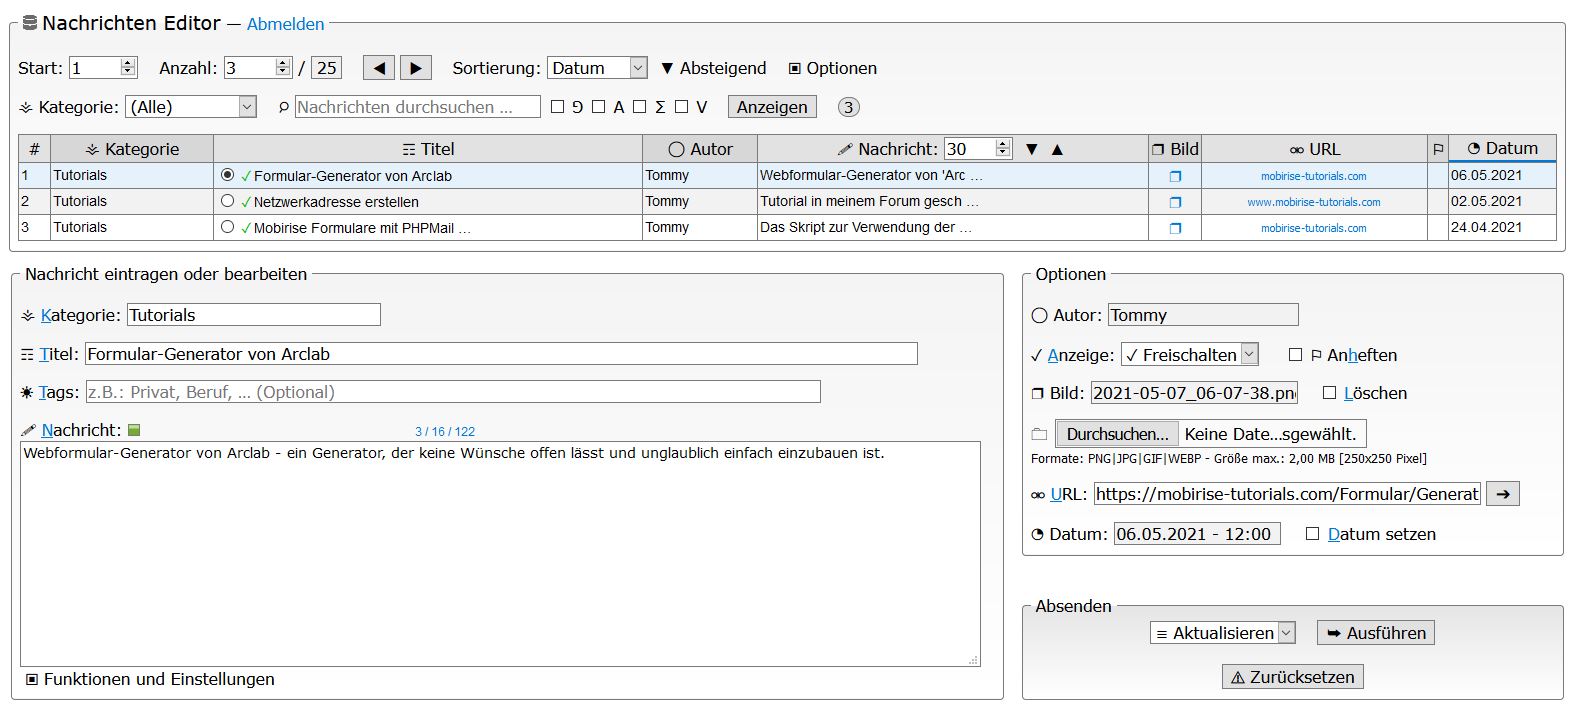This screenshot has width=1578, height=726.
Task: Enable the Anheften checkbox
Action: tap(1296, 355)
